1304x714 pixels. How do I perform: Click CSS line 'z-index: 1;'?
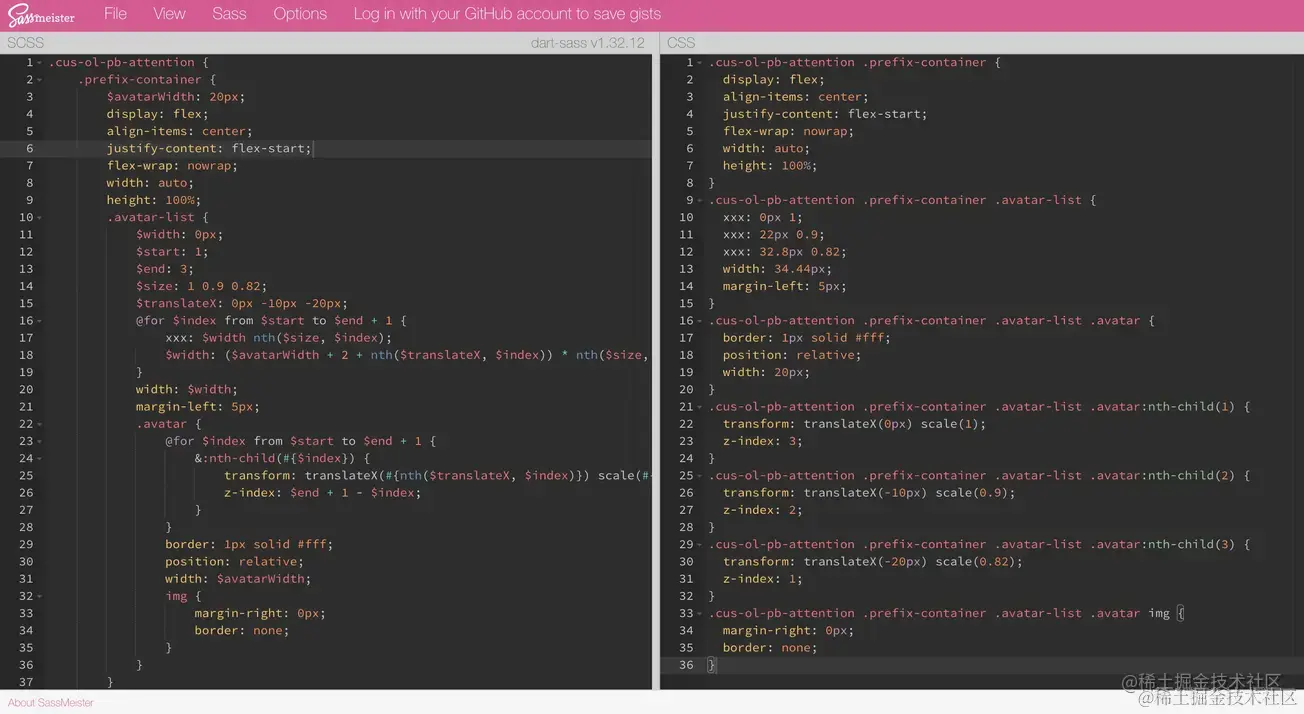tap(763, 579)
